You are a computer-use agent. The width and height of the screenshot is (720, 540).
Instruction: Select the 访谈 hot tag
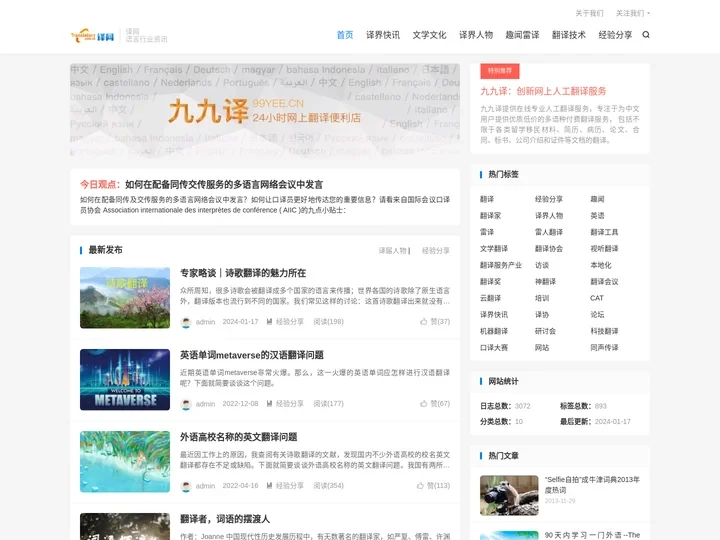coord(542,265)
